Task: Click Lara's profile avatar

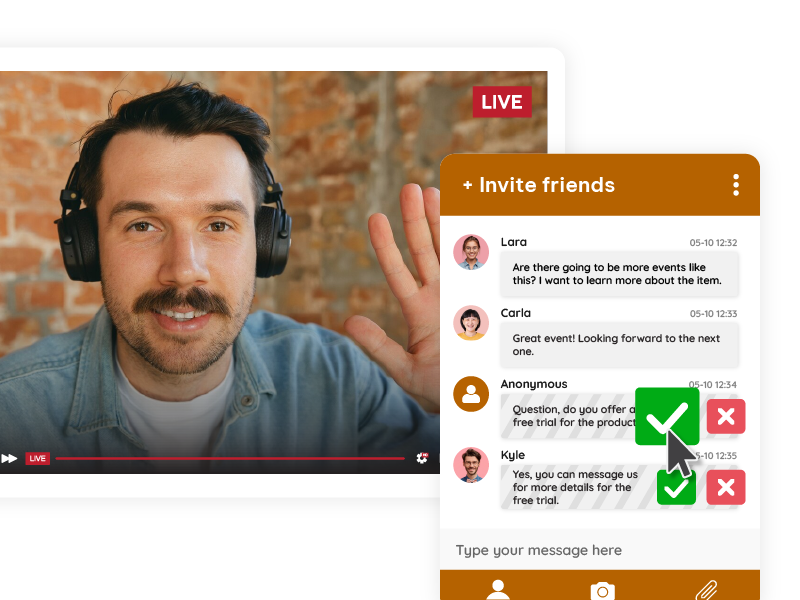Action: (471, 252)
